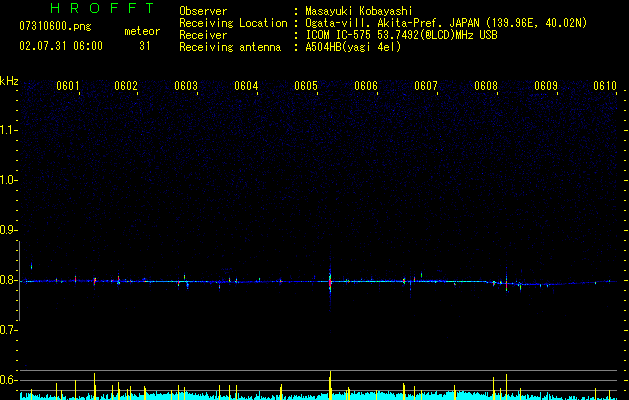629x400 pixels.
Task: Click the meteor count value 31
Action: click(x=145, y=46)
